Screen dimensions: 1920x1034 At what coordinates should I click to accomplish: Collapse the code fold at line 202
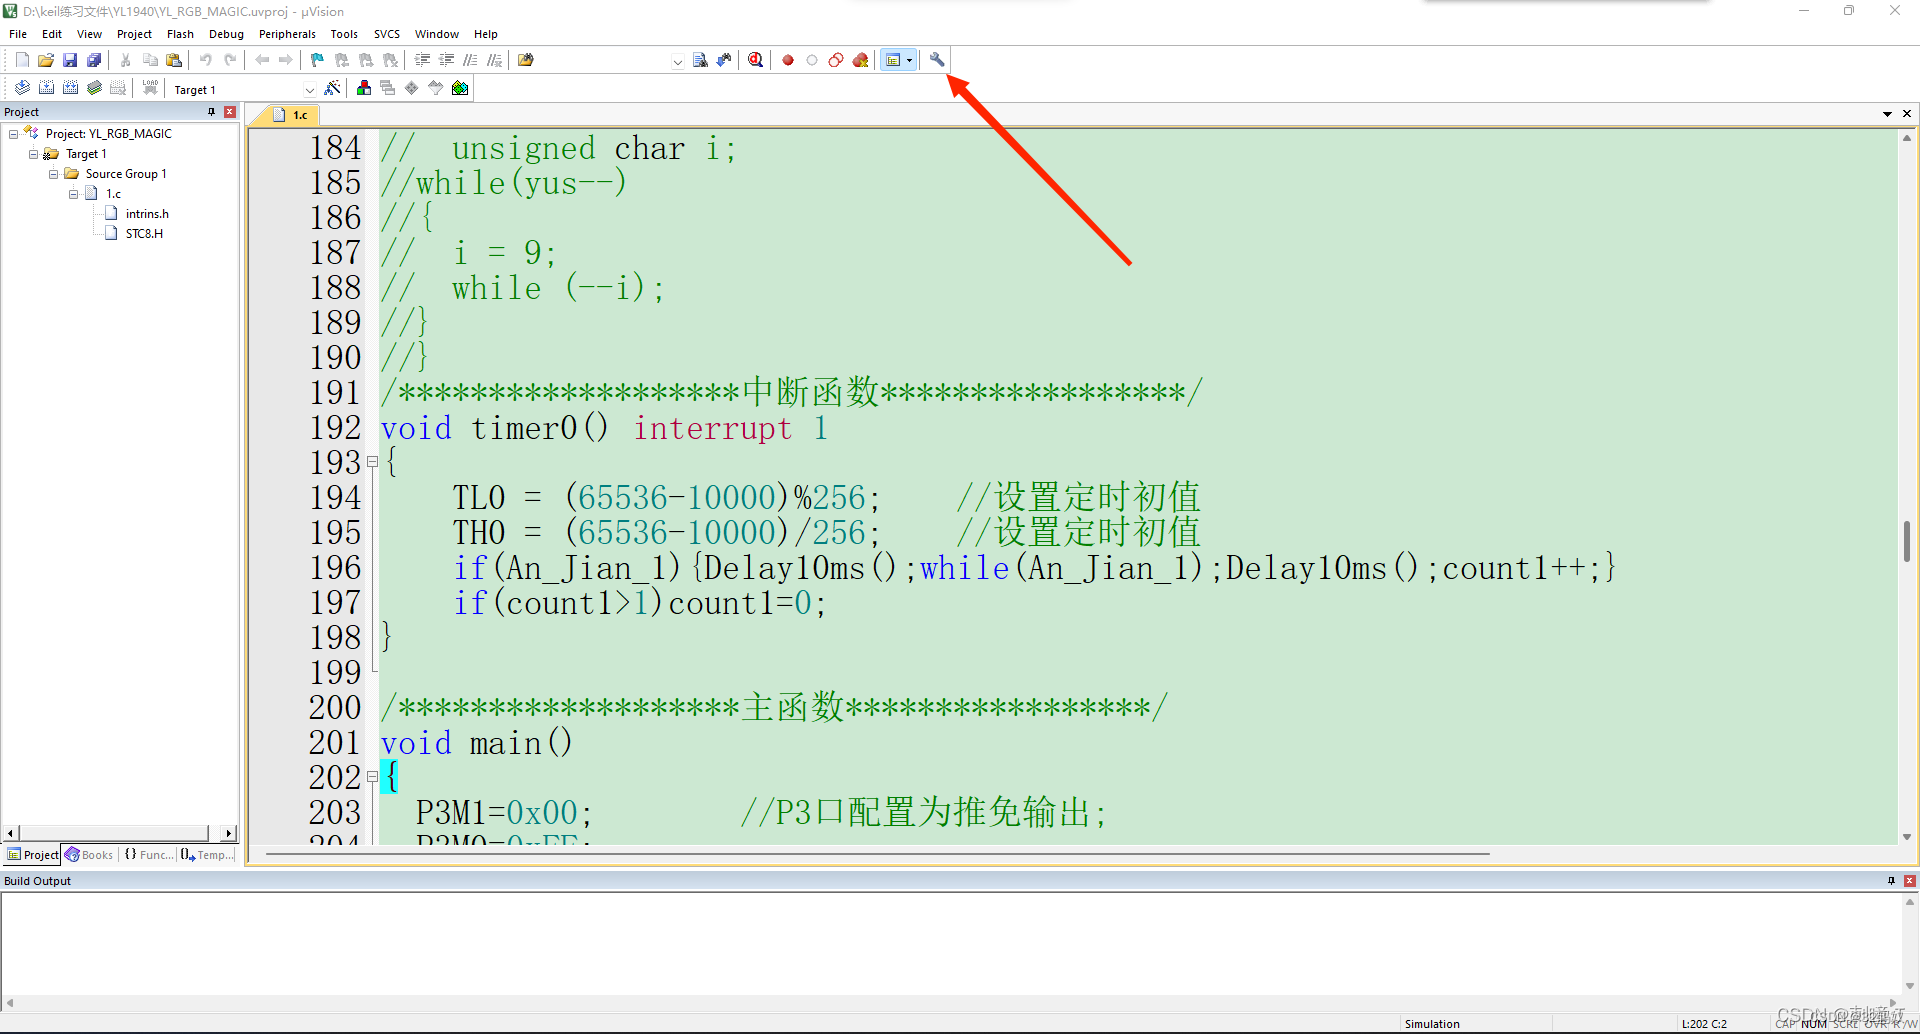tap(372, 777)
